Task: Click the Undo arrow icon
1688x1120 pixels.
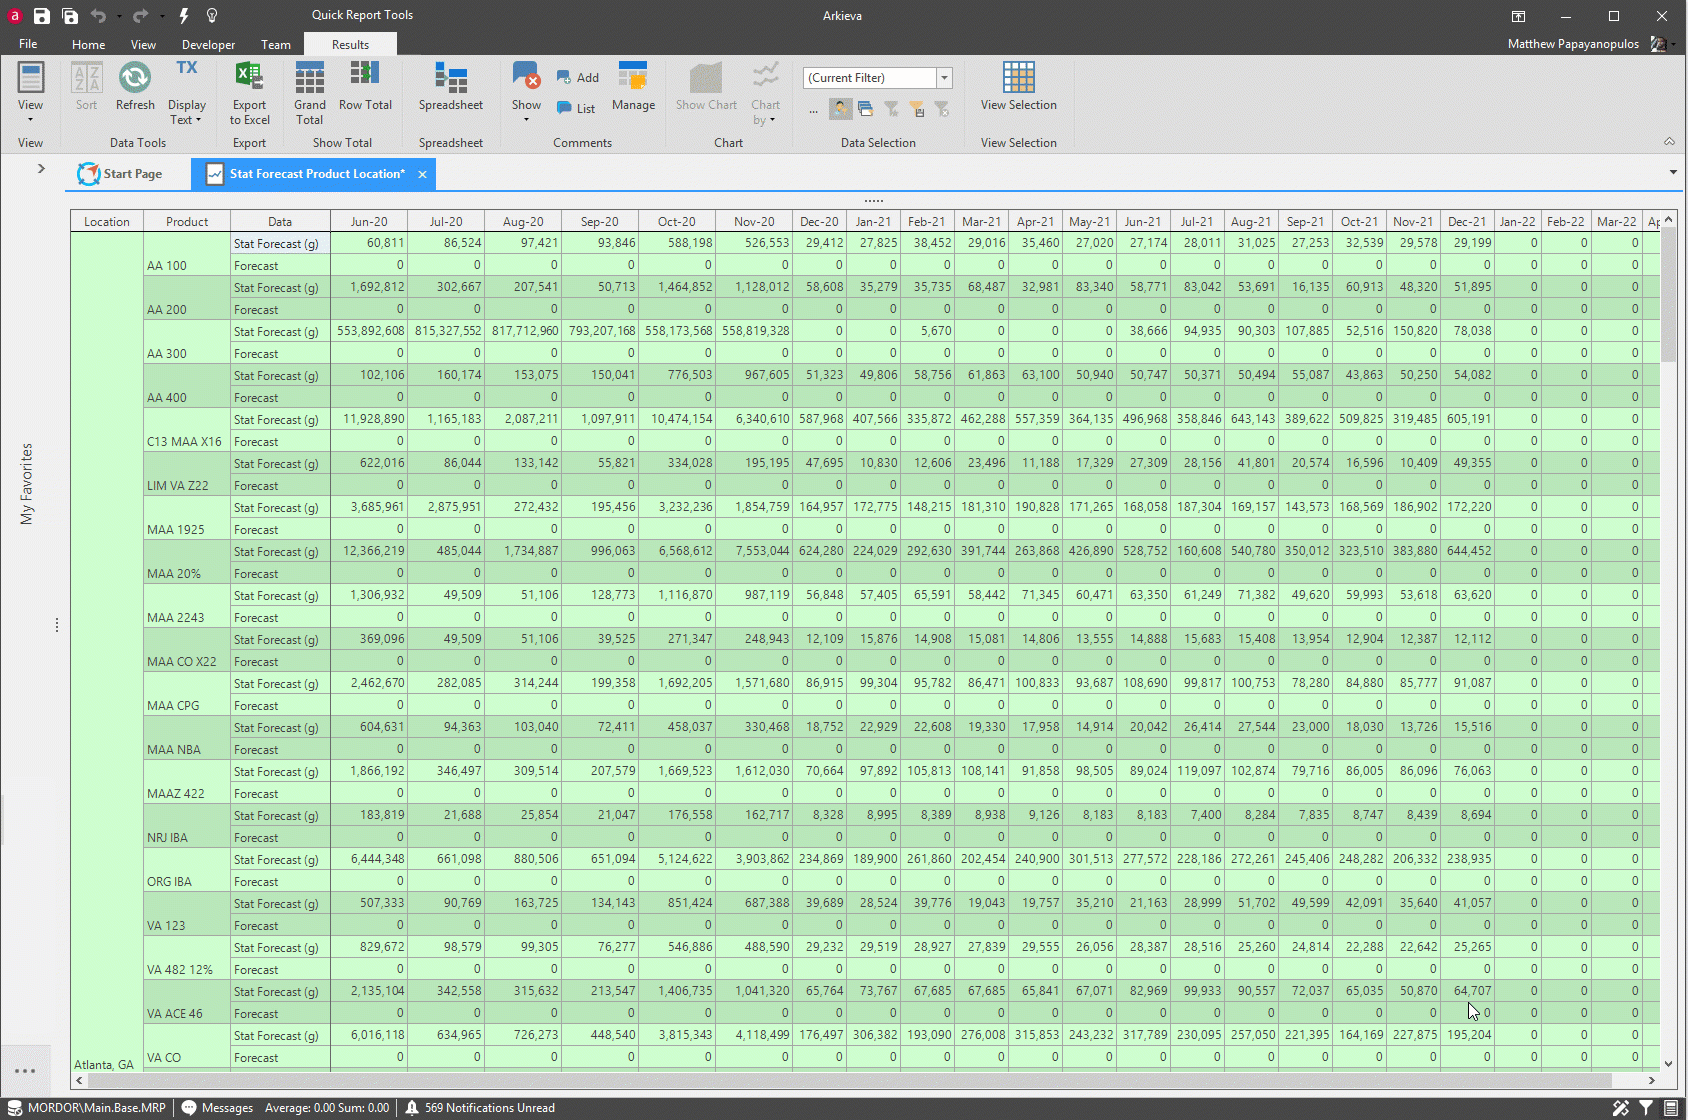Action: [x=98, y=16]
